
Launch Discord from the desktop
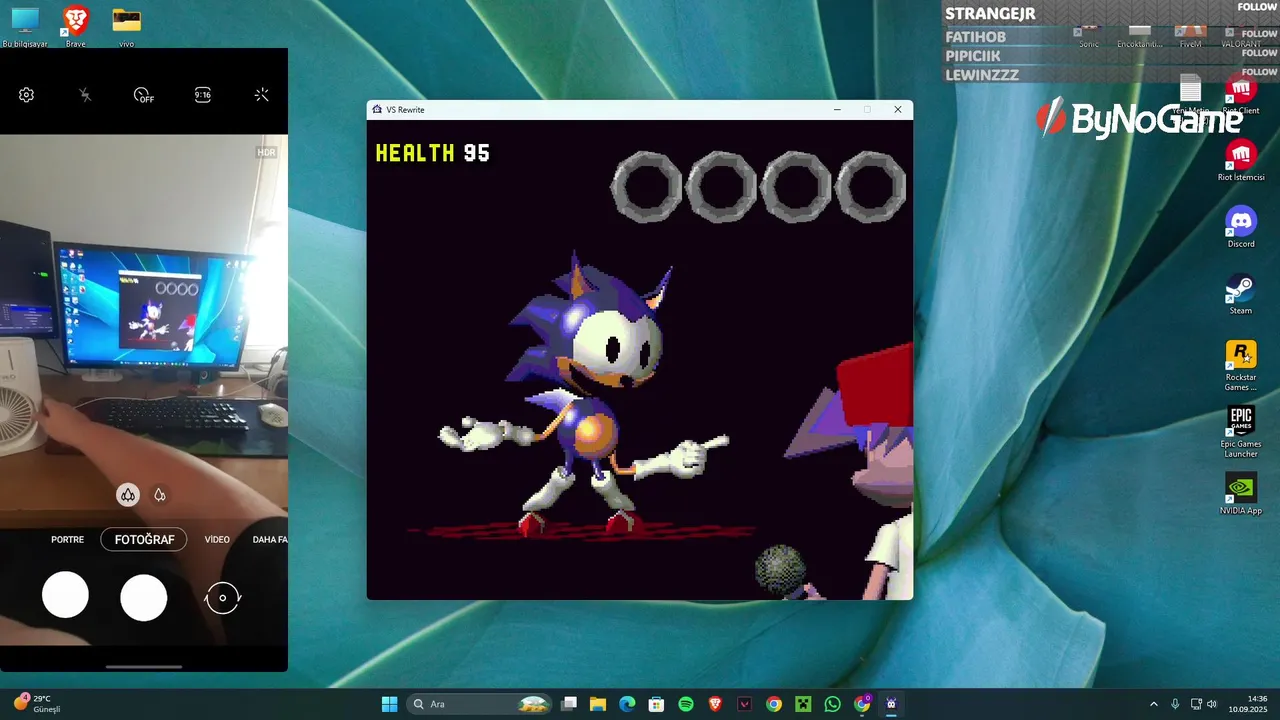(1241, 227)
